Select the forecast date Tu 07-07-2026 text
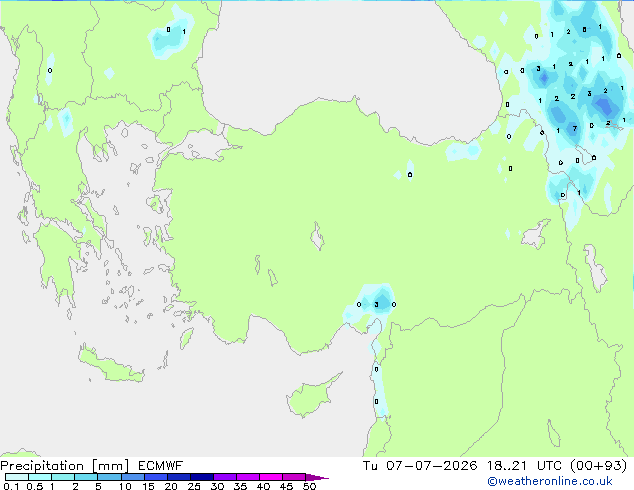634x490 pixels. tap(420, 466)
